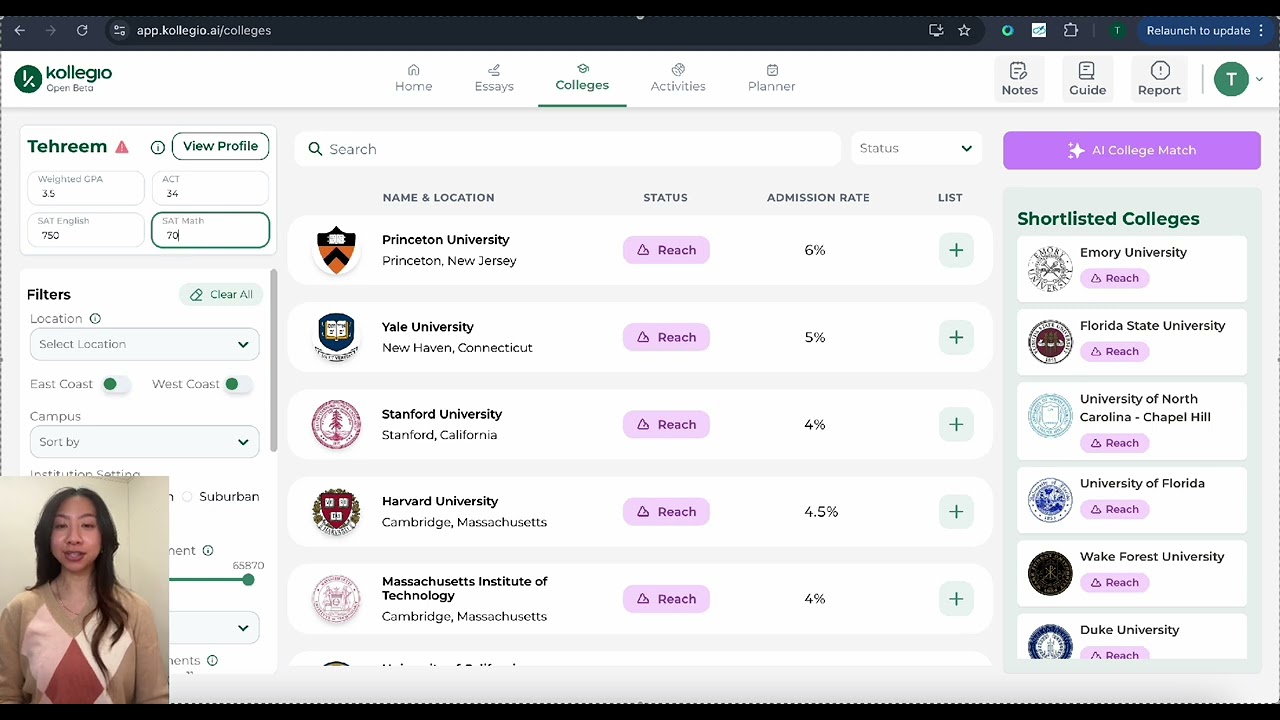Click the View Profile button
Viewport: 1280px width, 720px height.
220,146
